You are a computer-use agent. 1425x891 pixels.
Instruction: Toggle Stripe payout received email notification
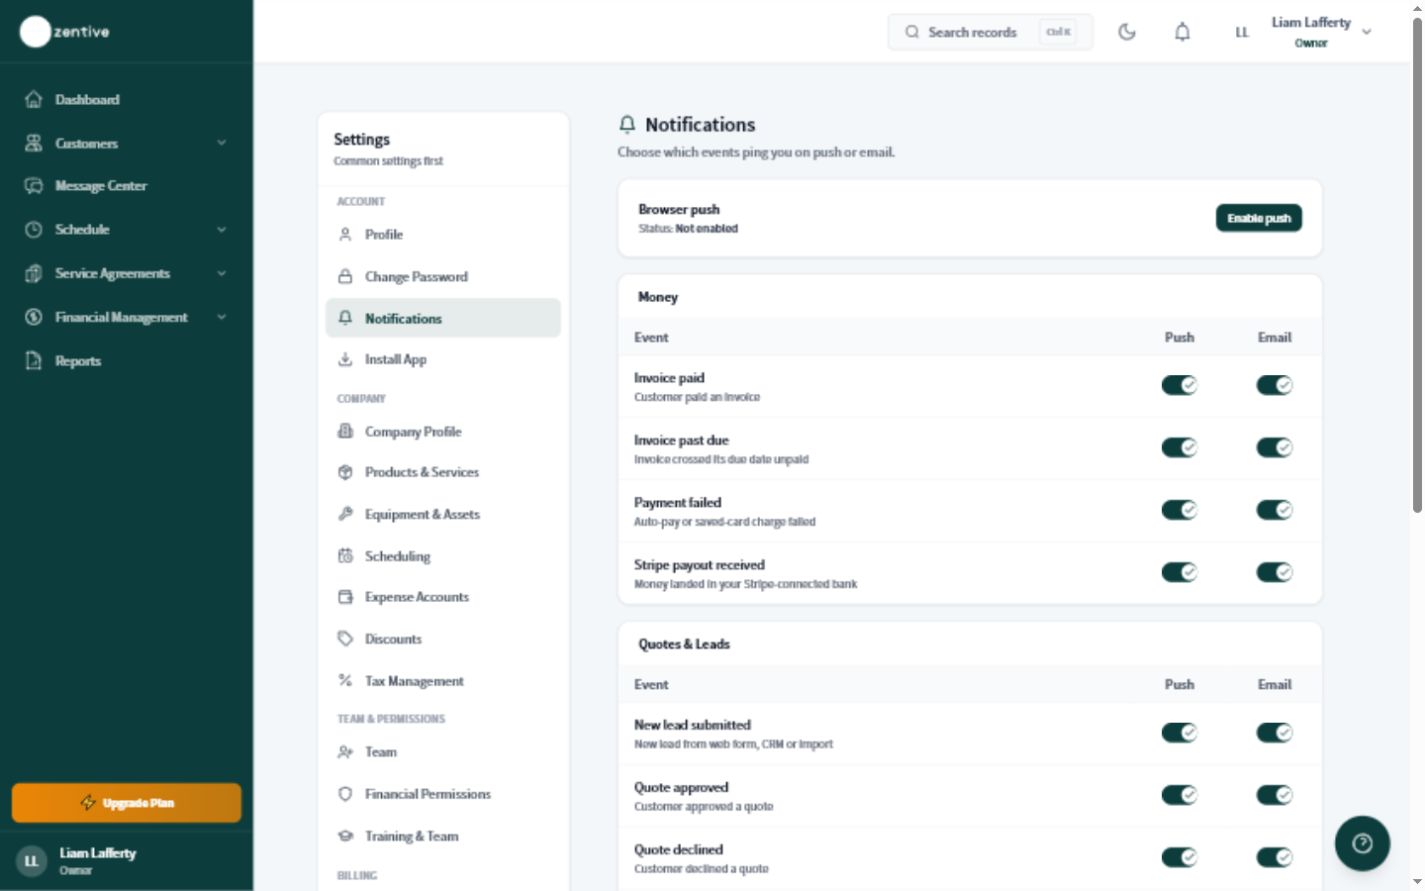tap(1274, 572)
